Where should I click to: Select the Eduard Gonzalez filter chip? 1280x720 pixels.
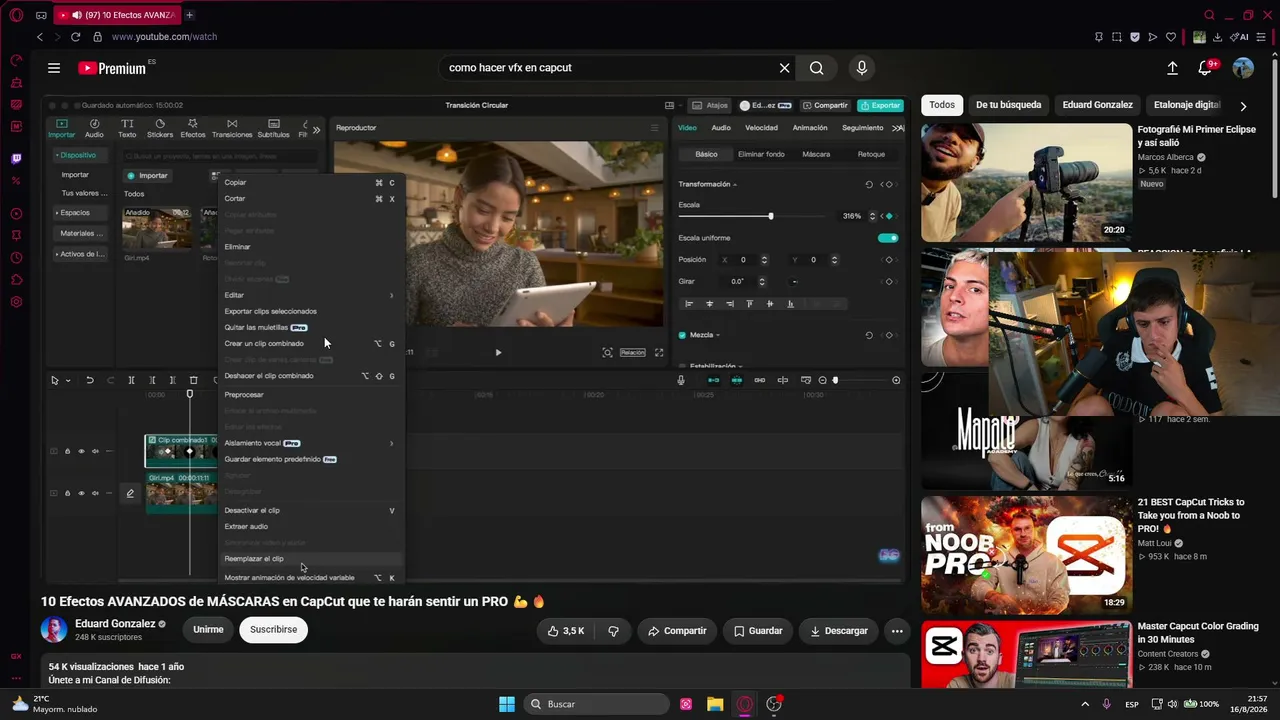(x=1098, y=105)
